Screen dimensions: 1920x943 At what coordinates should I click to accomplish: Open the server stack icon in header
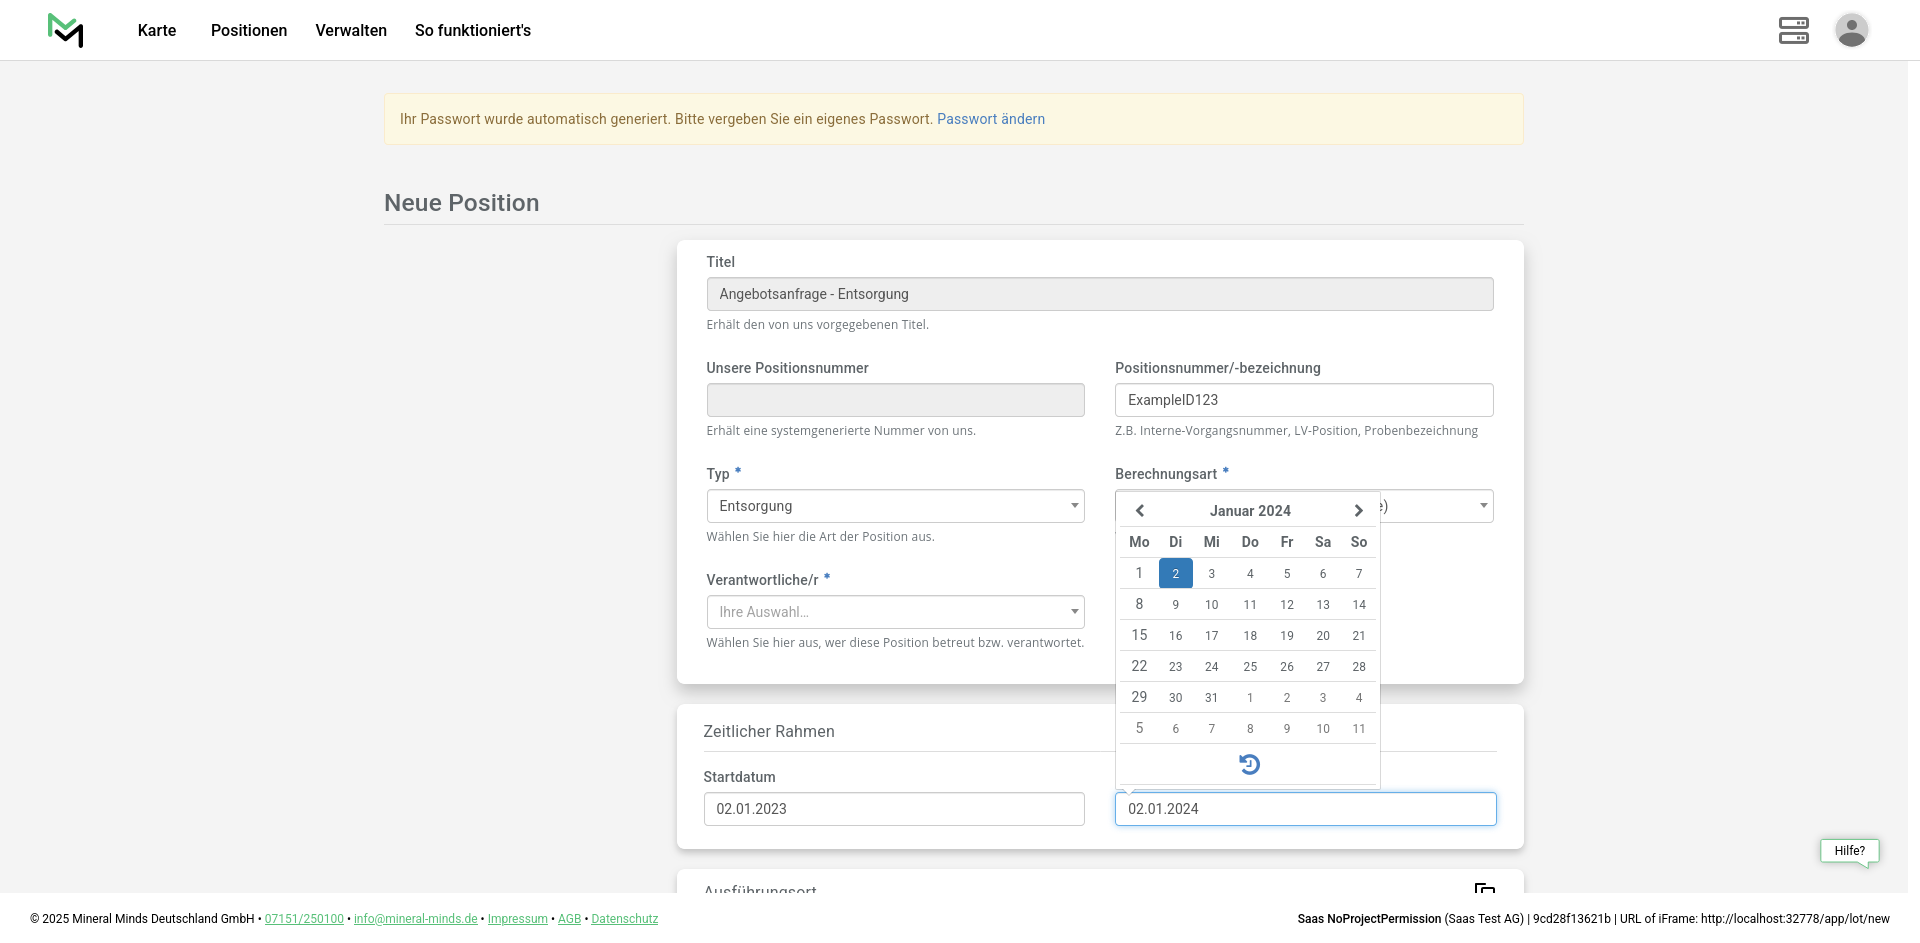[1793, 30]
